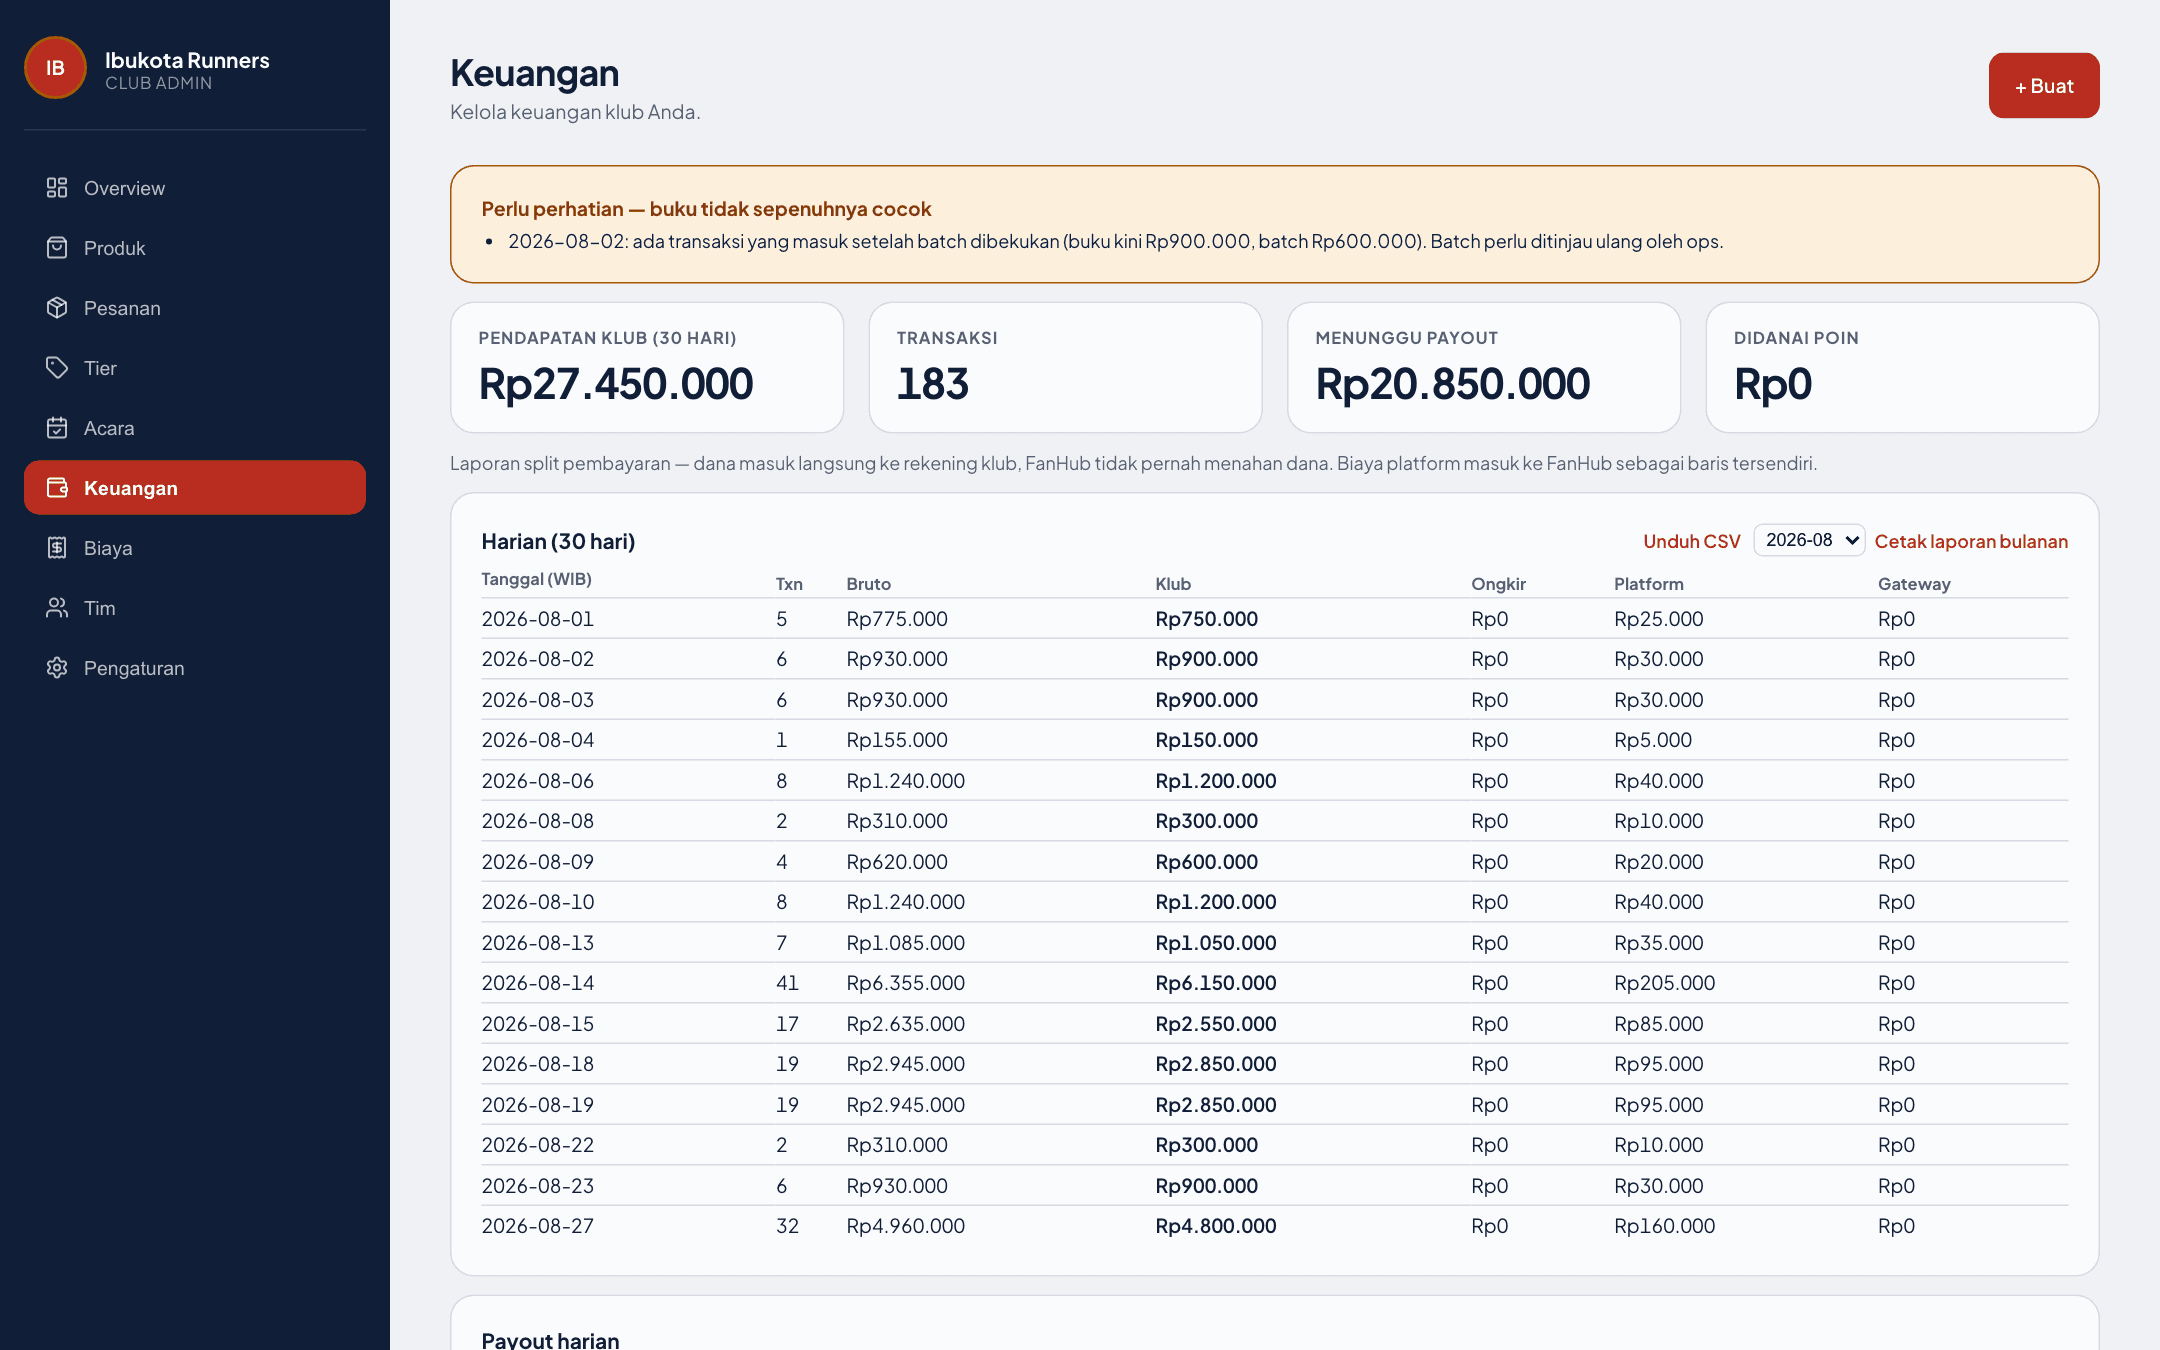Click the 2026-08-13 date cell
The height and width of the screenshot is (1350, 2160).
coord(538,943)
